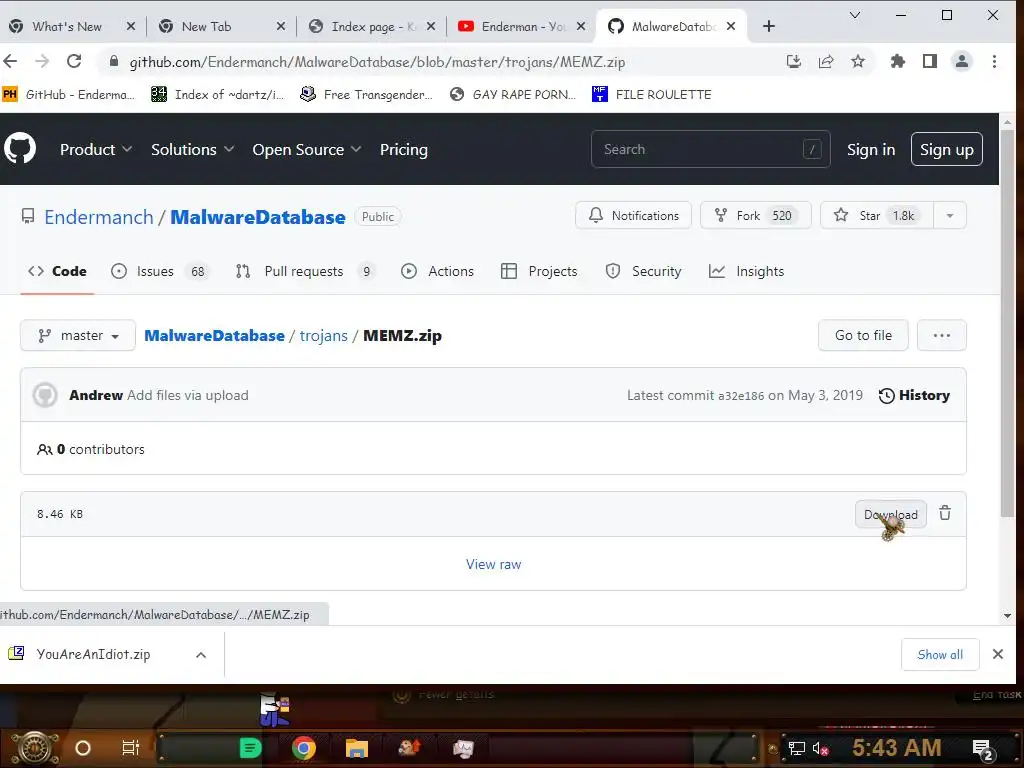Open the Pricing page link
1024x768 pixels.
tap(404, 150)
